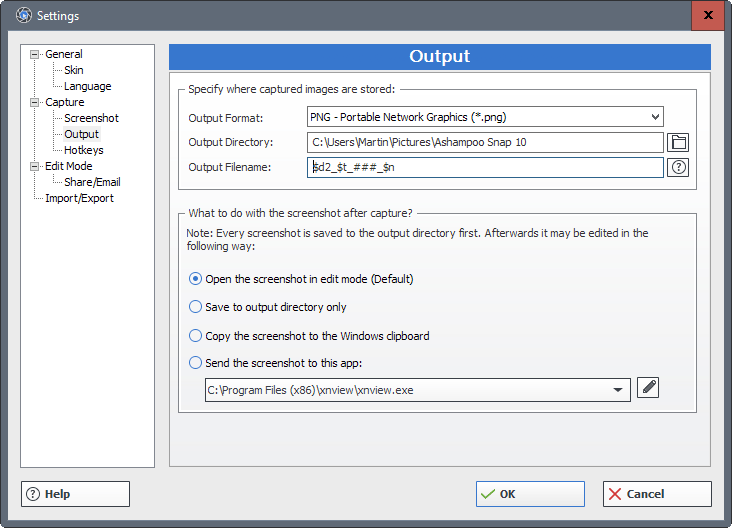Select Output in settings tree
Viewport: 732px width, 528px height.
[82, 134]
